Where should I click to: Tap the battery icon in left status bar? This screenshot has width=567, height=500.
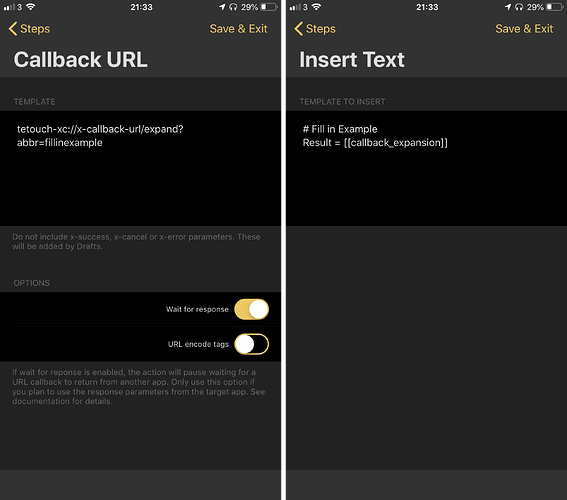pyautogui.click(x=269, y=7)
